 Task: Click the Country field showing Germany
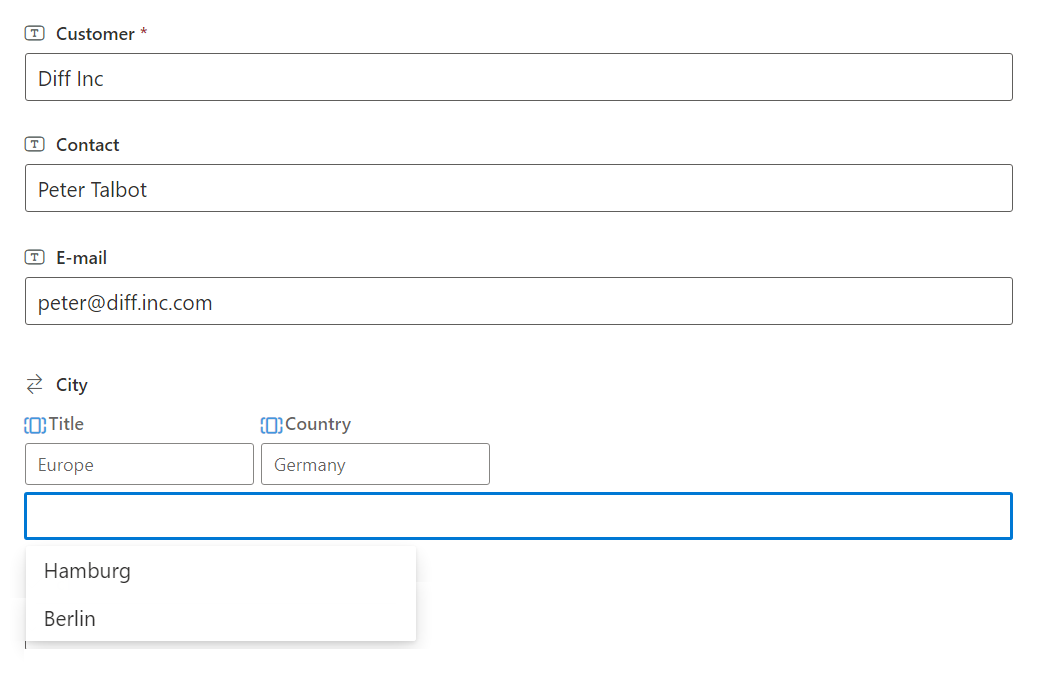375,464
